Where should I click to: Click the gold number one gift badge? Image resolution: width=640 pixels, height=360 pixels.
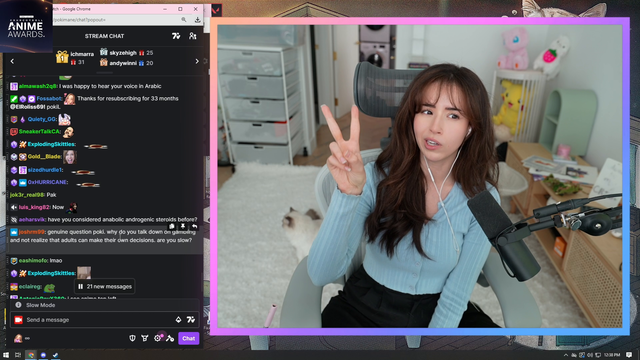pos(62,57)
